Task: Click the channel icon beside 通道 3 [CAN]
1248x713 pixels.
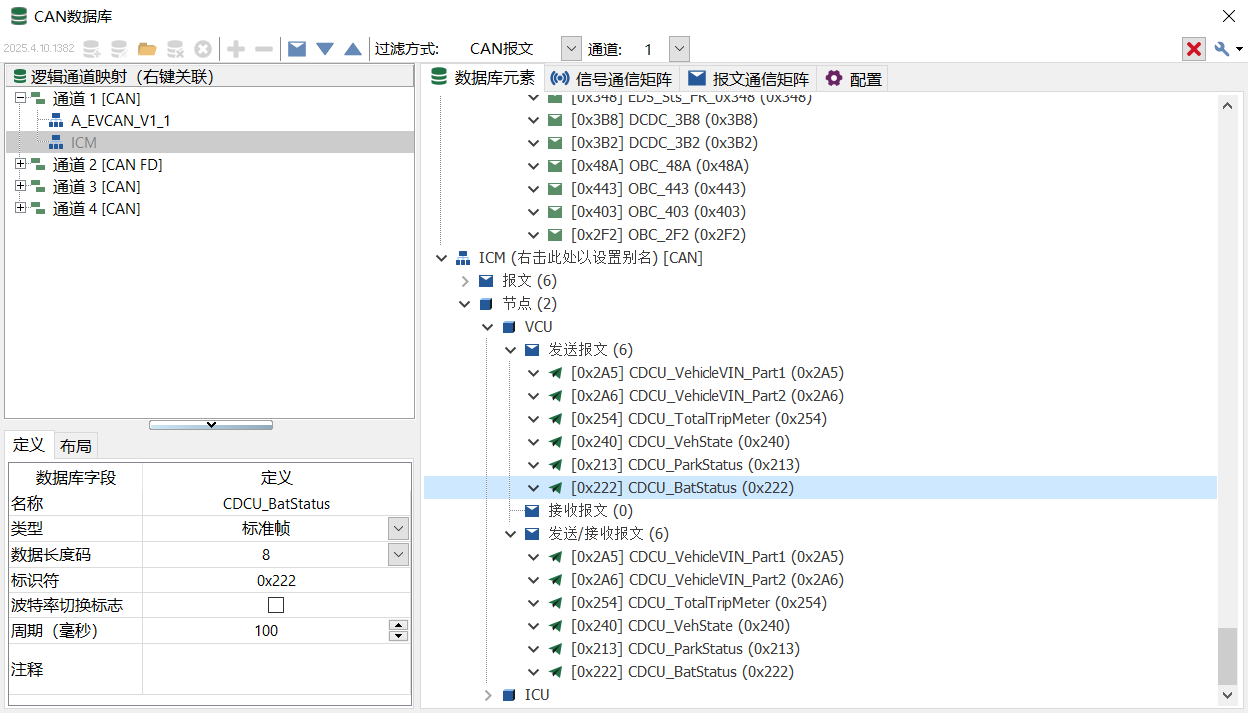Action: click(x=38, y=187)
